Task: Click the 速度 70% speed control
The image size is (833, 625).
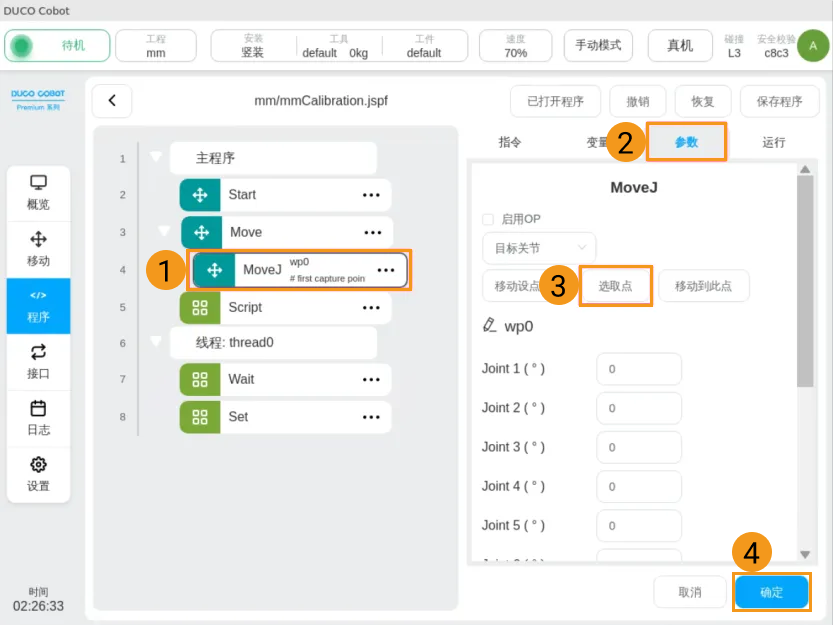Action: (x=516, y=46)
